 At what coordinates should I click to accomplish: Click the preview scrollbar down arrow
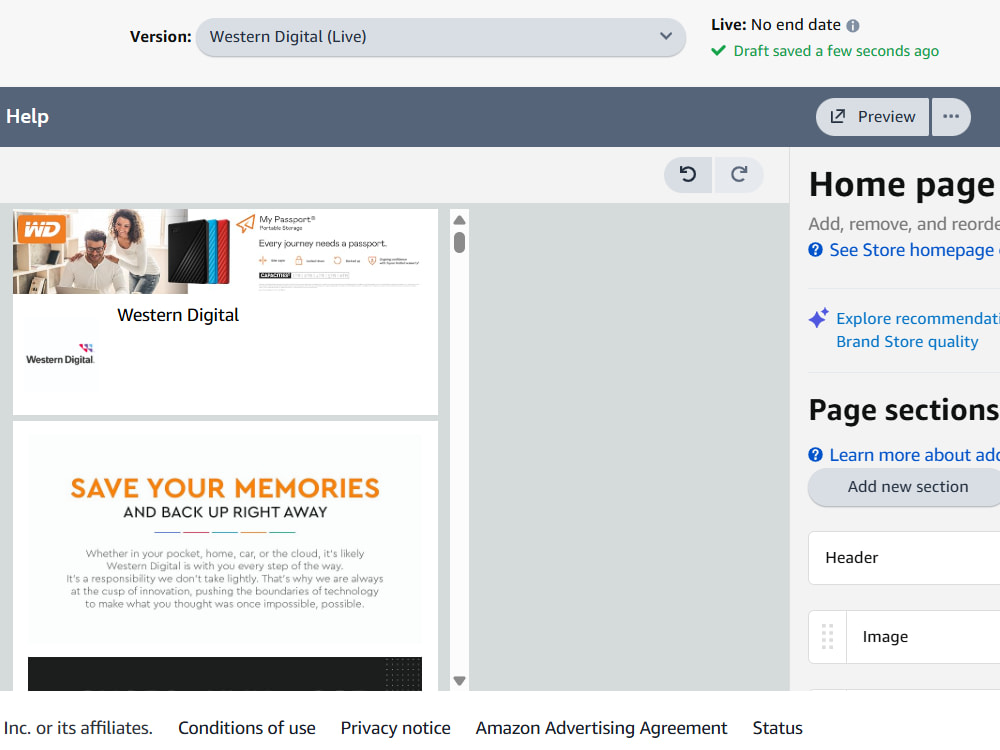coord(459,680)
